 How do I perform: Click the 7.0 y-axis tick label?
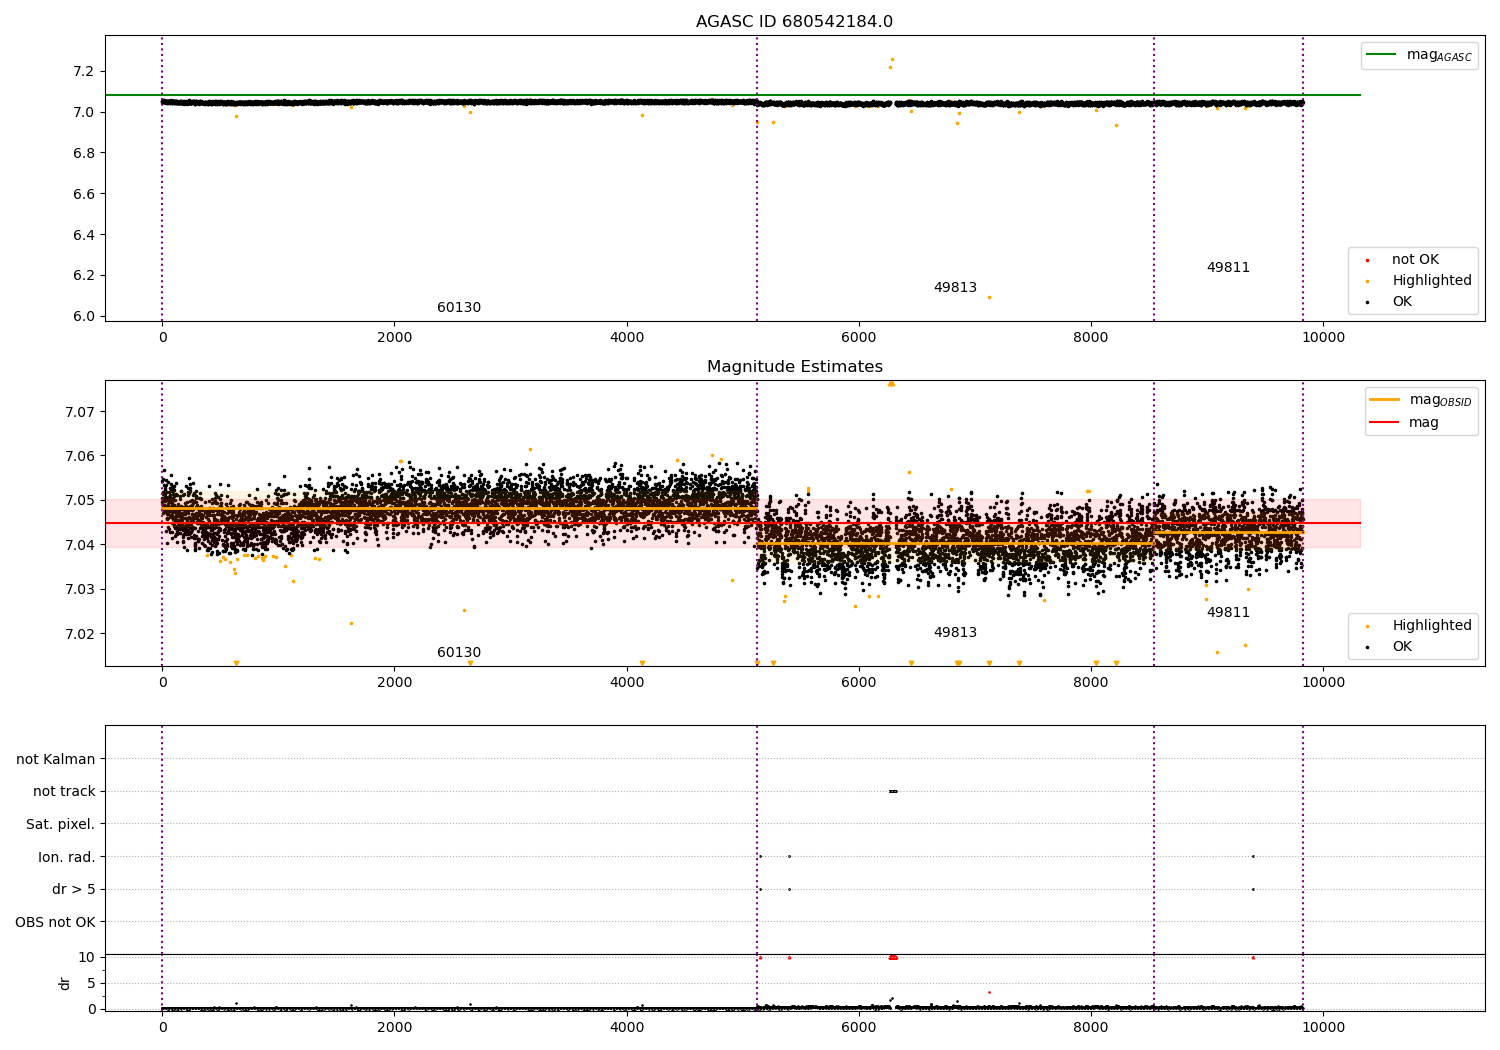click(x=83, y=113)
